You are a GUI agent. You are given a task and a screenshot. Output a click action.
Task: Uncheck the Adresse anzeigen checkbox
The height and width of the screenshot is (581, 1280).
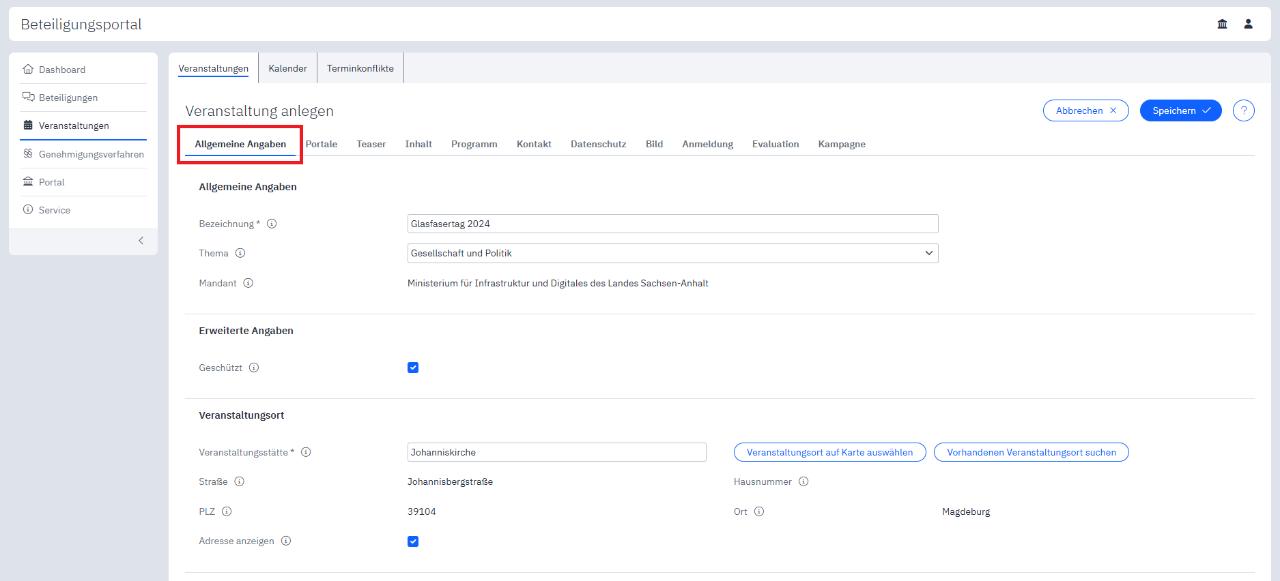(413, 541)
